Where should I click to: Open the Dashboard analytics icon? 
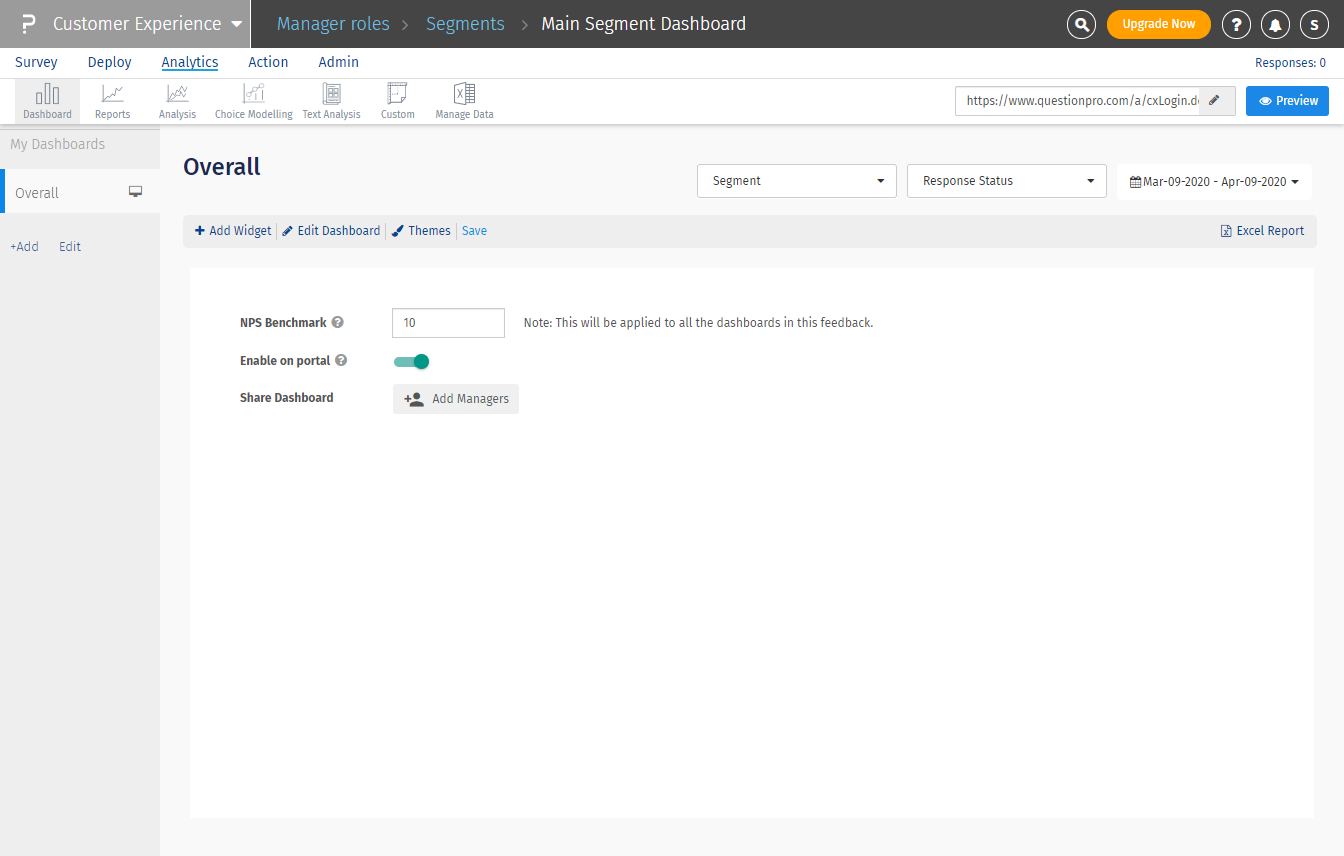pyautogui.click(x=47, y=101)
